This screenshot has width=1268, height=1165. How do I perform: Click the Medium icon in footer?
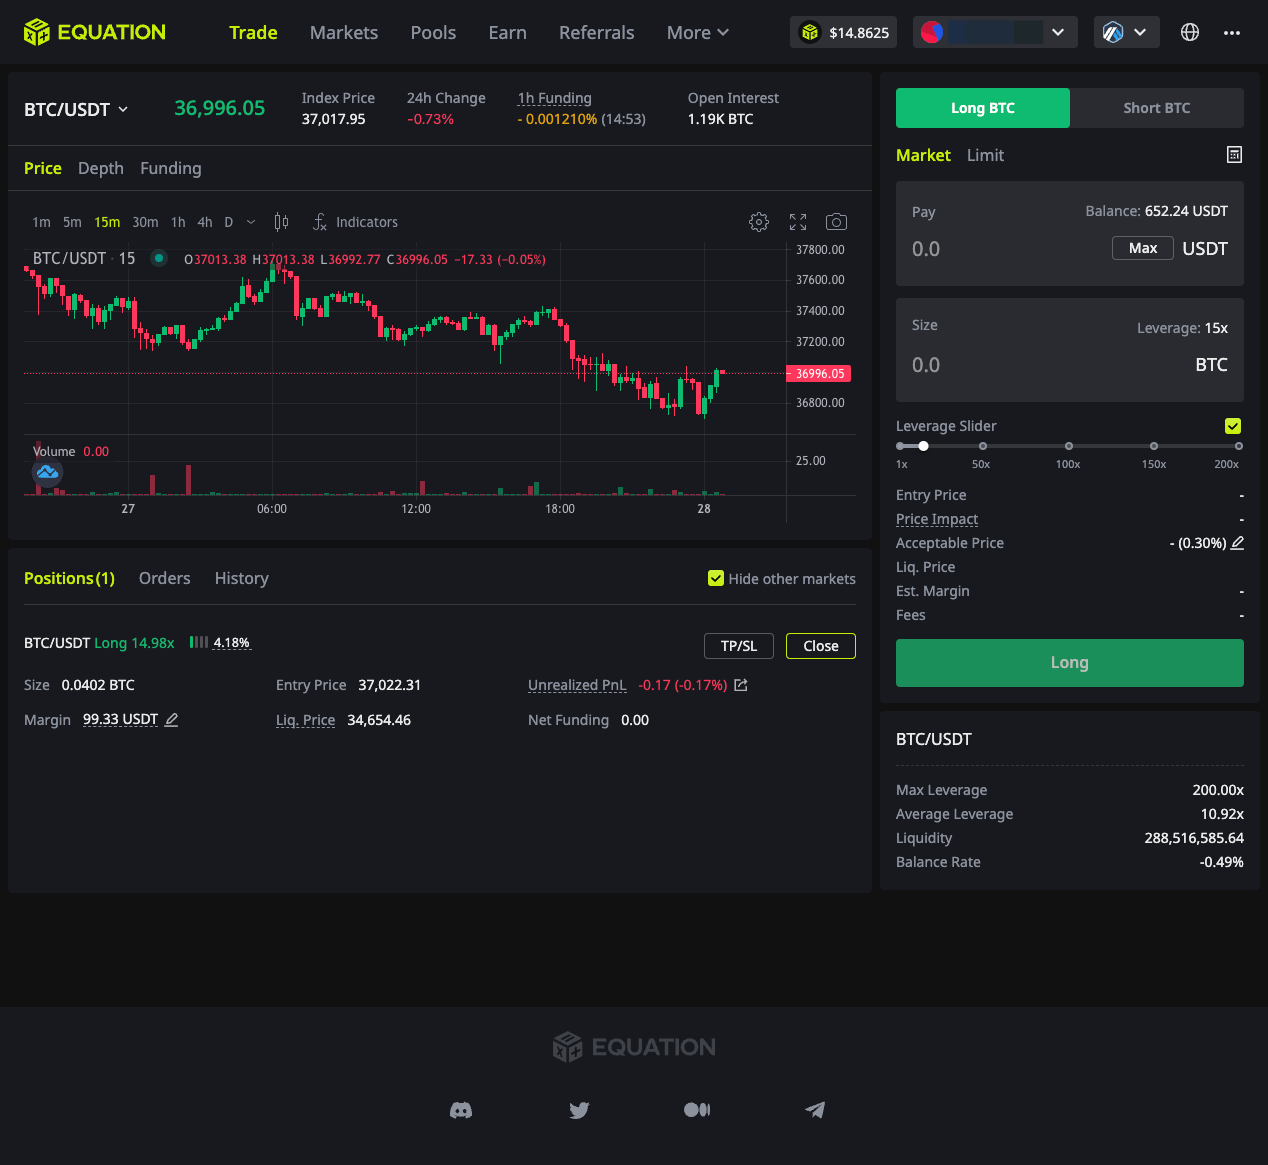697,1110
